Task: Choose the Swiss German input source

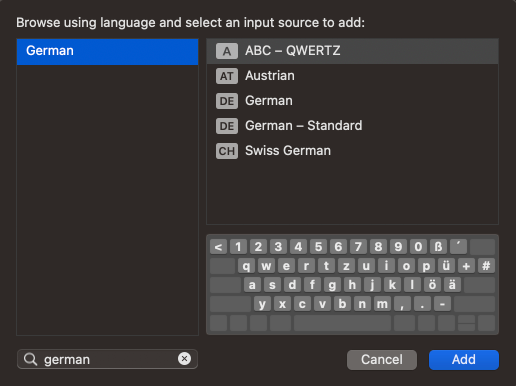Action: (352, 151)
